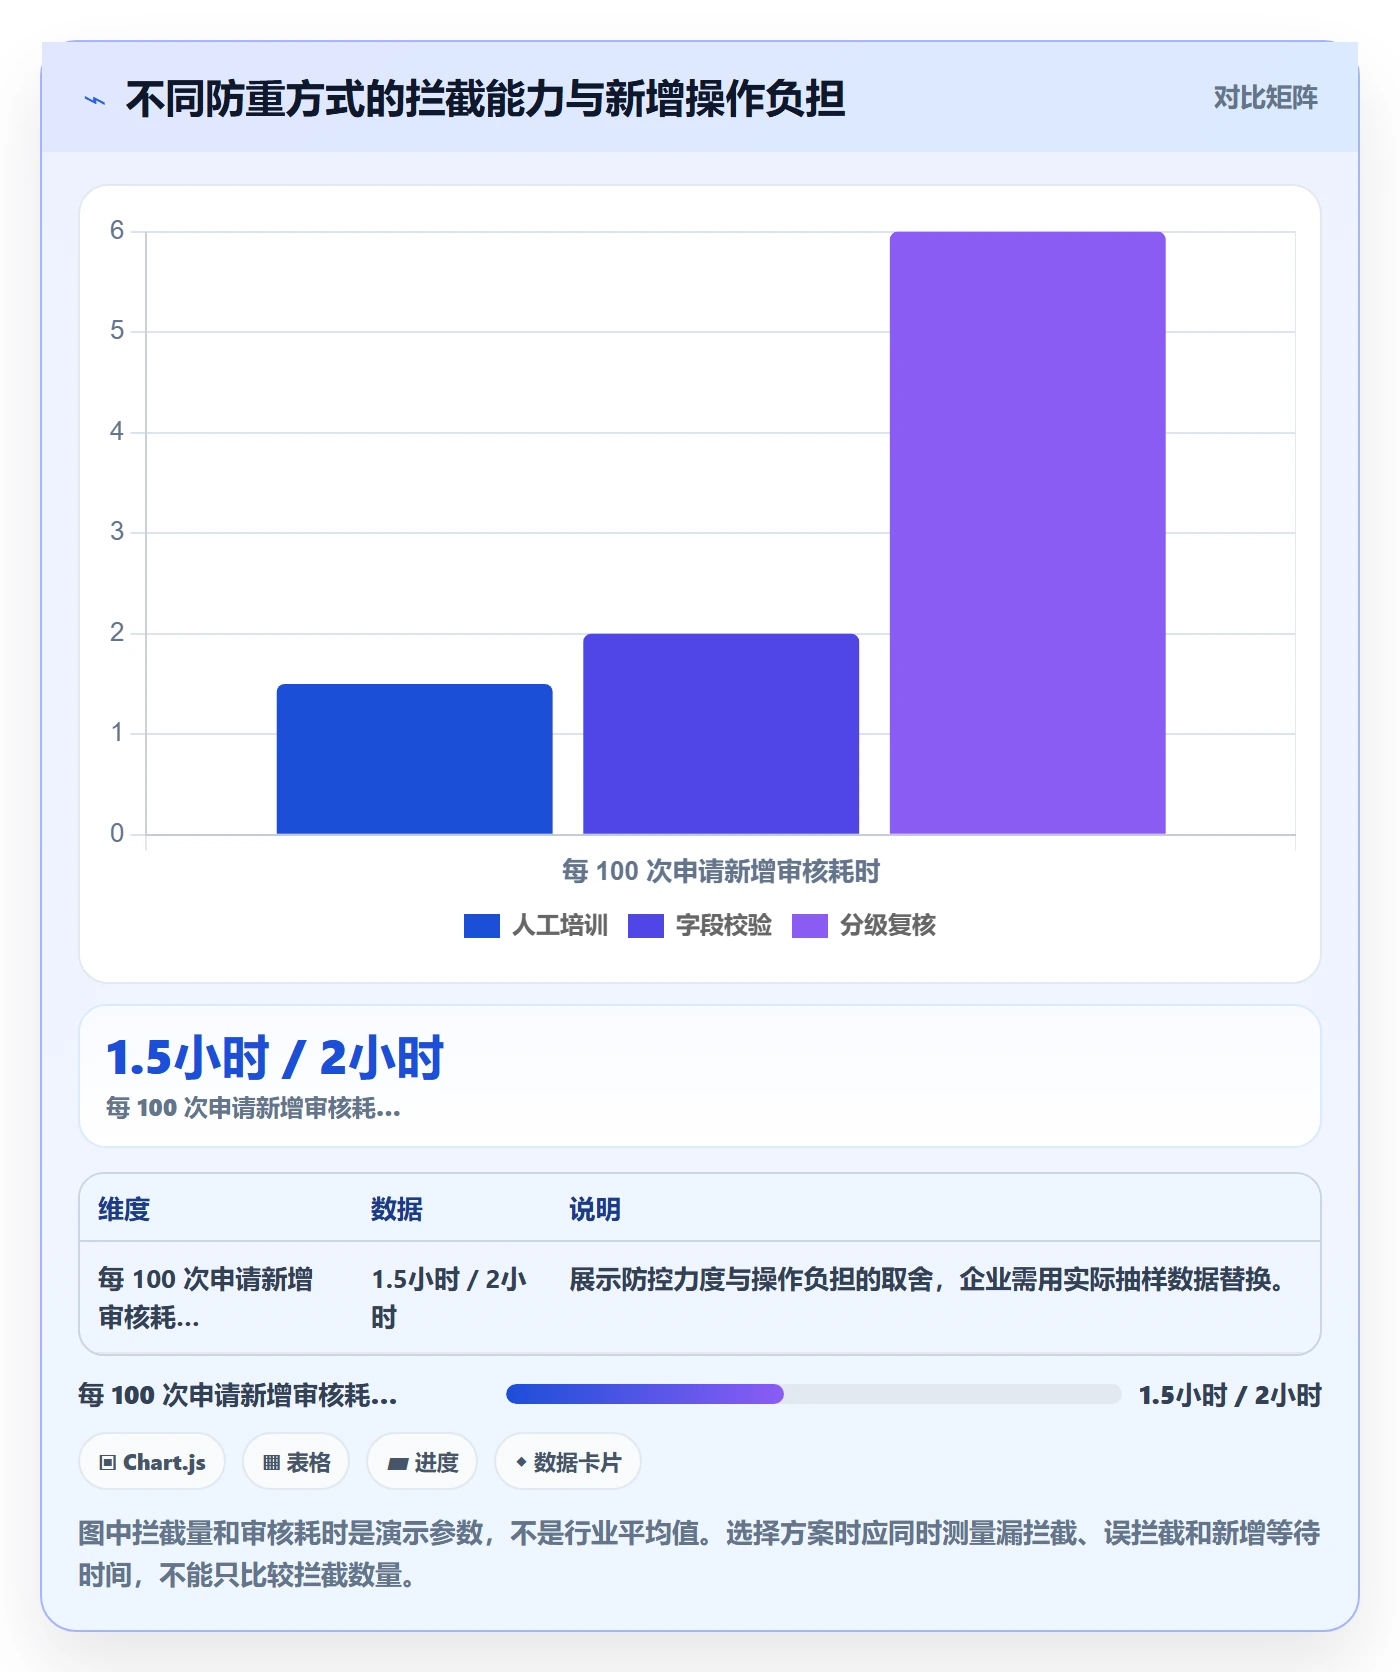Click the progress value 1.5小时 / 2小时 at right
This screenshot has width=1400, height=1672.
pyautogui.click(x=1230, y=1395)
